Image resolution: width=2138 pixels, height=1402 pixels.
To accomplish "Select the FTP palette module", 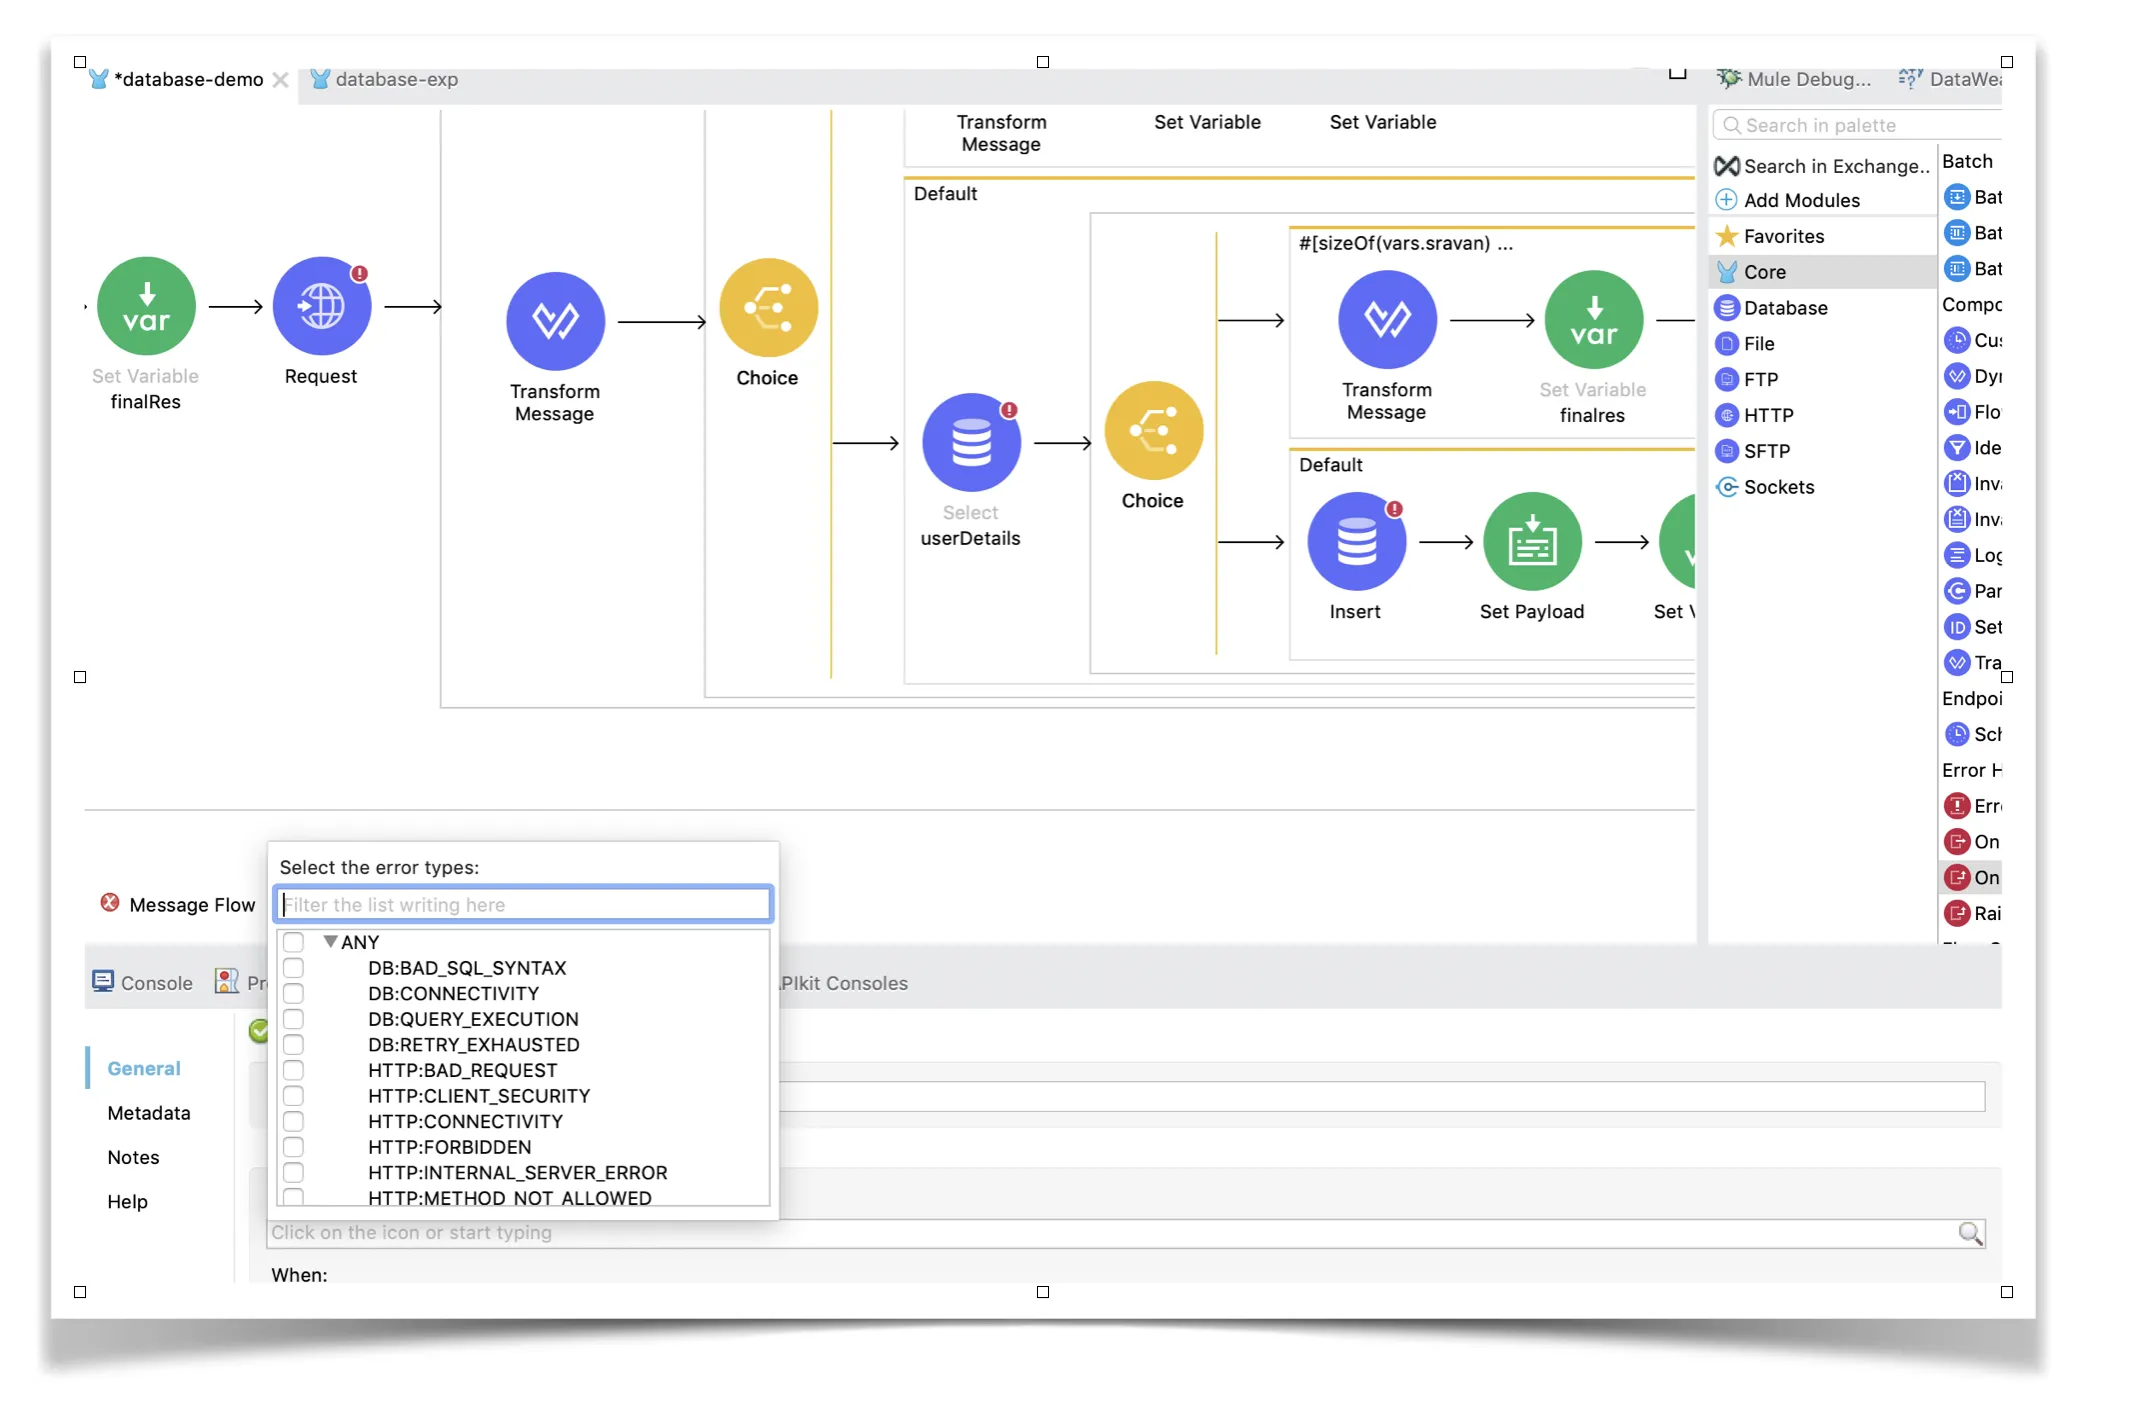I will pyautogui.click(x=1747, y=380).
